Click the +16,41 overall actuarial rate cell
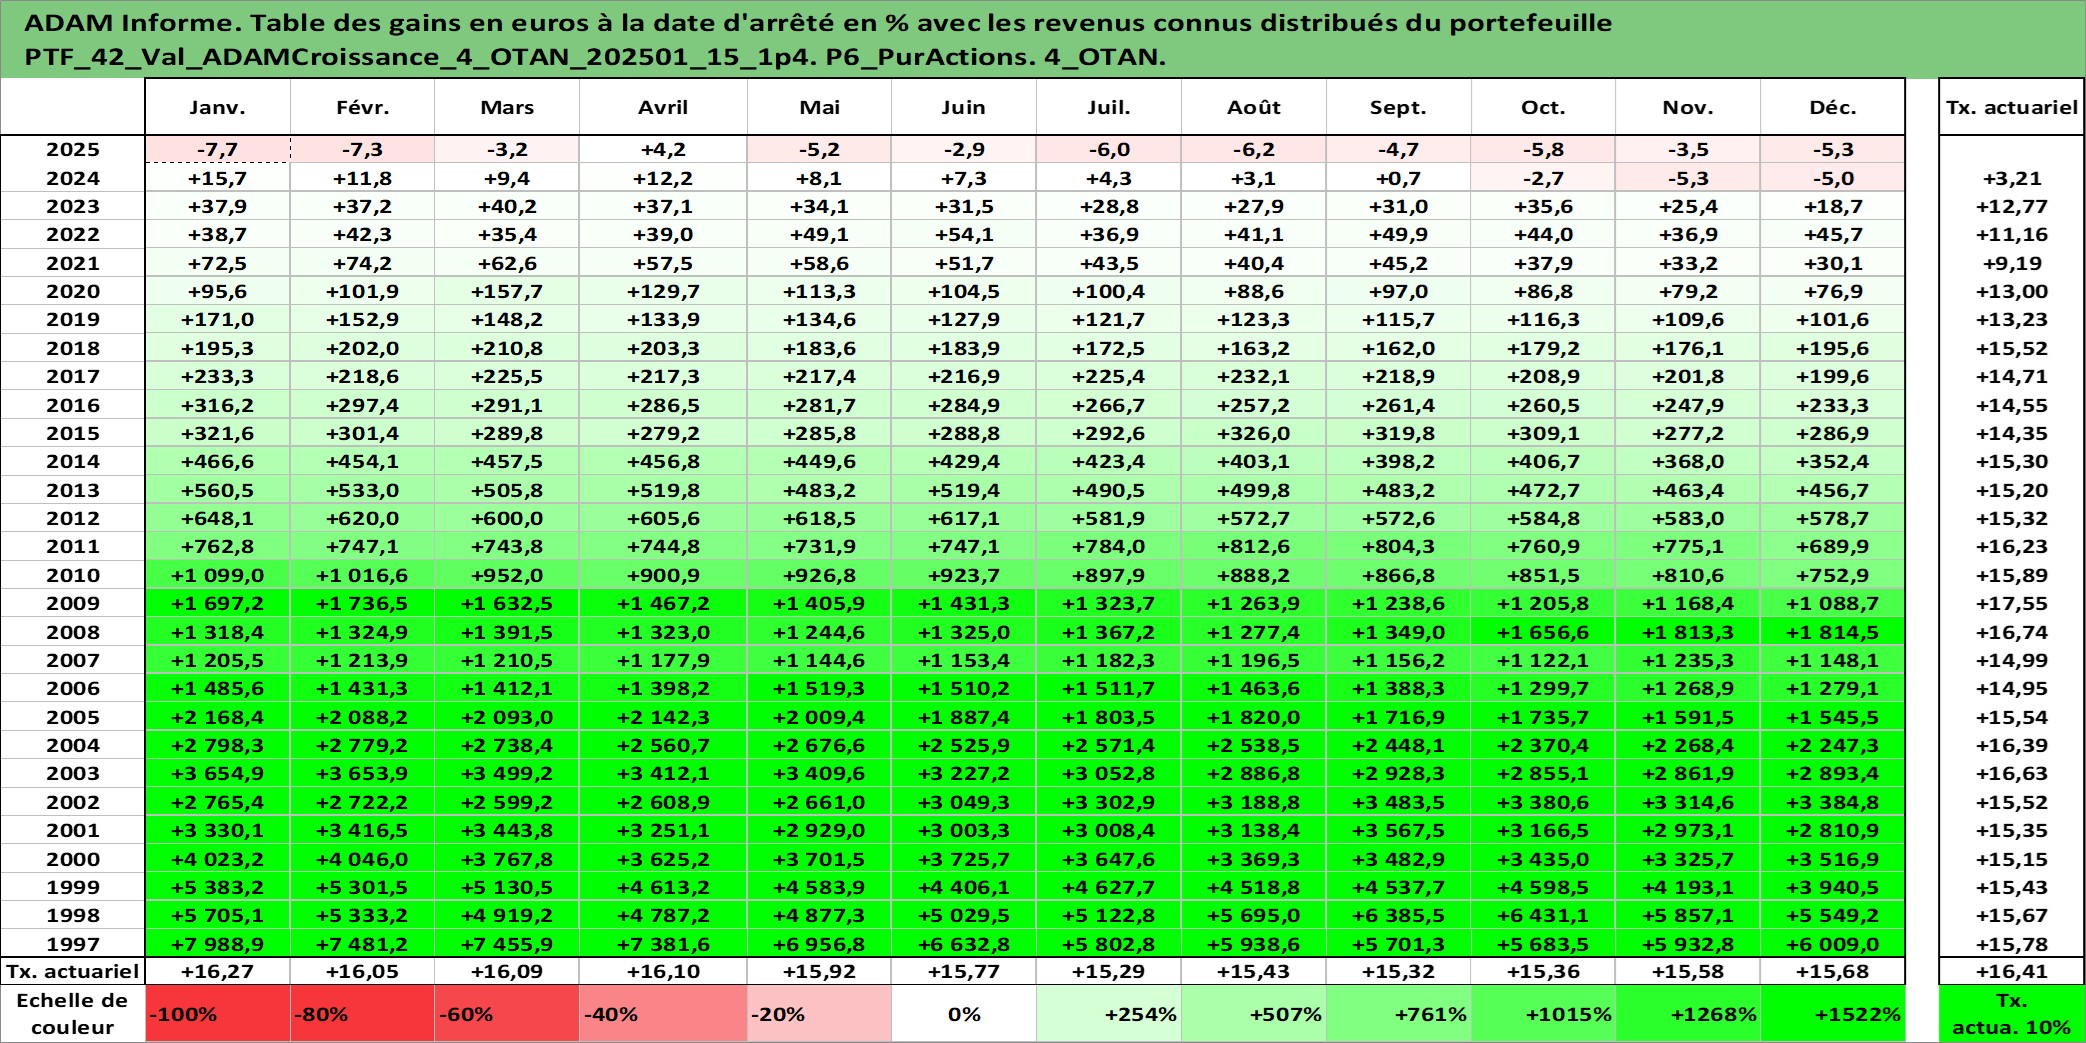2086x1043 pixels. [2012, 971]
